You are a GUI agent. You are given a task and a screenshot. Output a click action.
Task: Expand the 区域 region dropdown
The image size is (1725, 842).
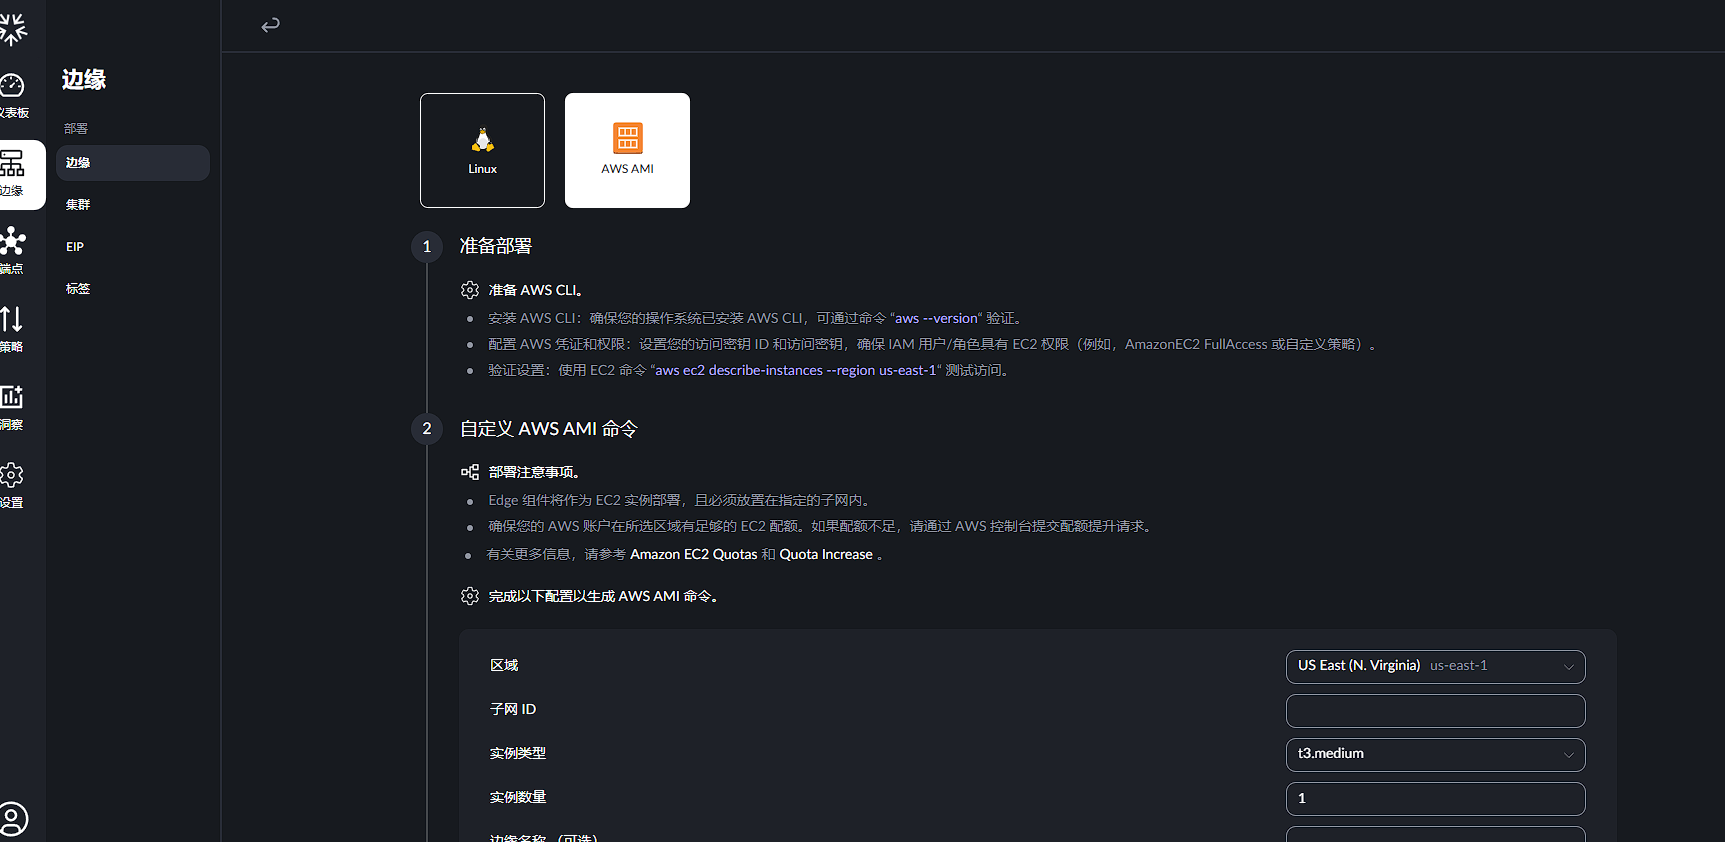(1435, 667)
